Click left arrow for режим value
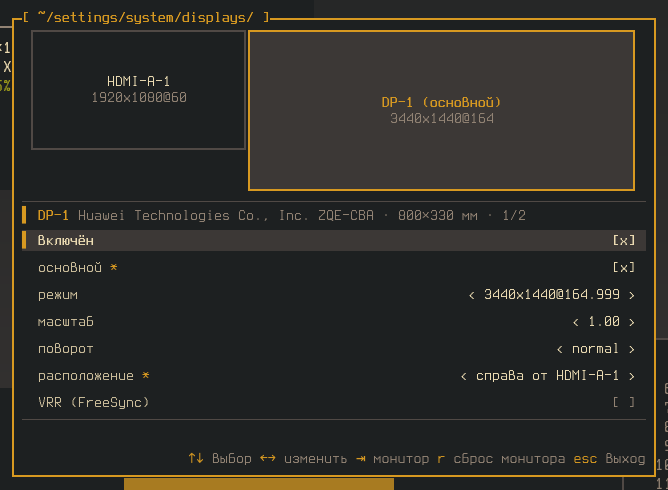 (472, 295)
